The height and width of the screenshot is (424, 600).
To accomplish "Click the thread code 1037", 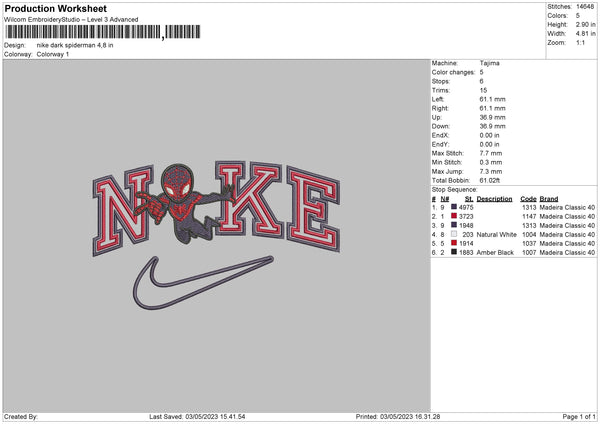I will point(529,243).
